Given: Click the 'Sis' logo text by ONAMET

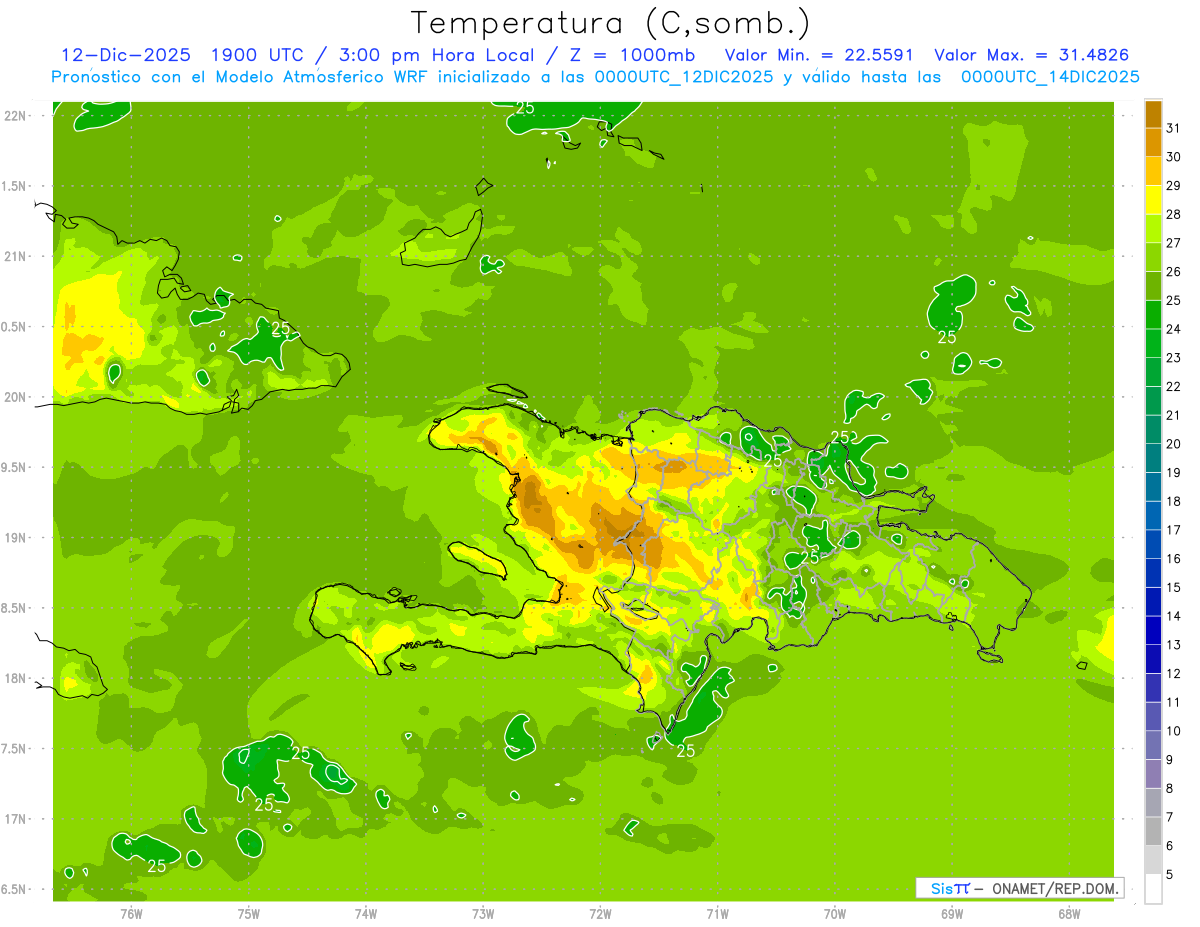Looking at the screenshot, I should 942,888.
